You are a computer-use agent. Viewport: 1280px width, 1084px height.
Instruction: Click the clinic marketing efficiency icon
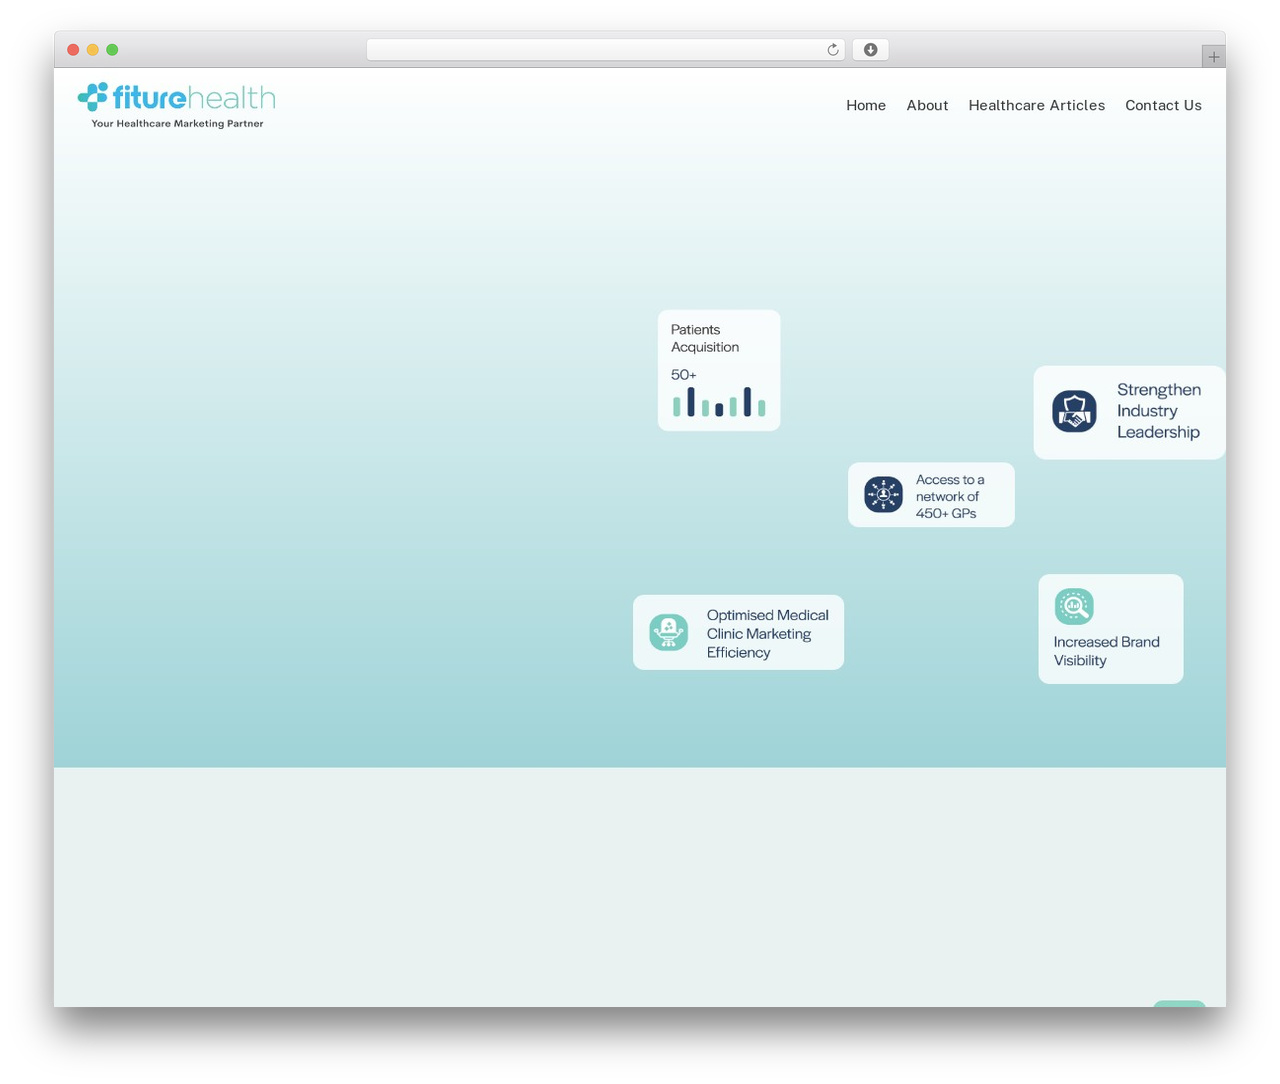tap(668, 632)
